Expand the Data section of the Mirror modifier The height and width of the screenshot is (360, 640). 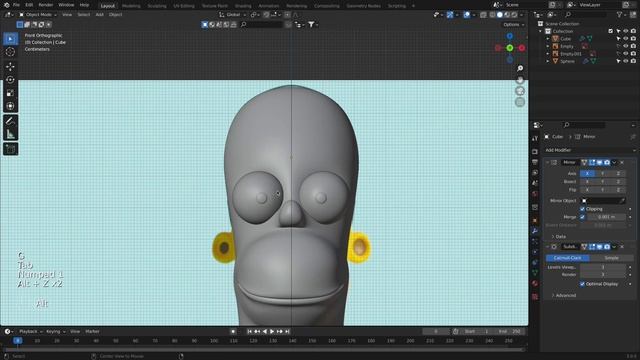[x=559, y=237]
